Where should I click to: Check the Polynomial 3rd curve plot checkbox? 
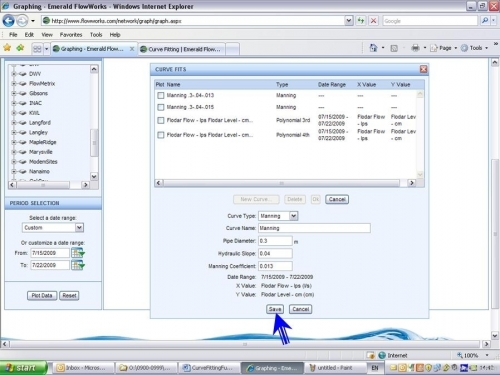[161, 120]
